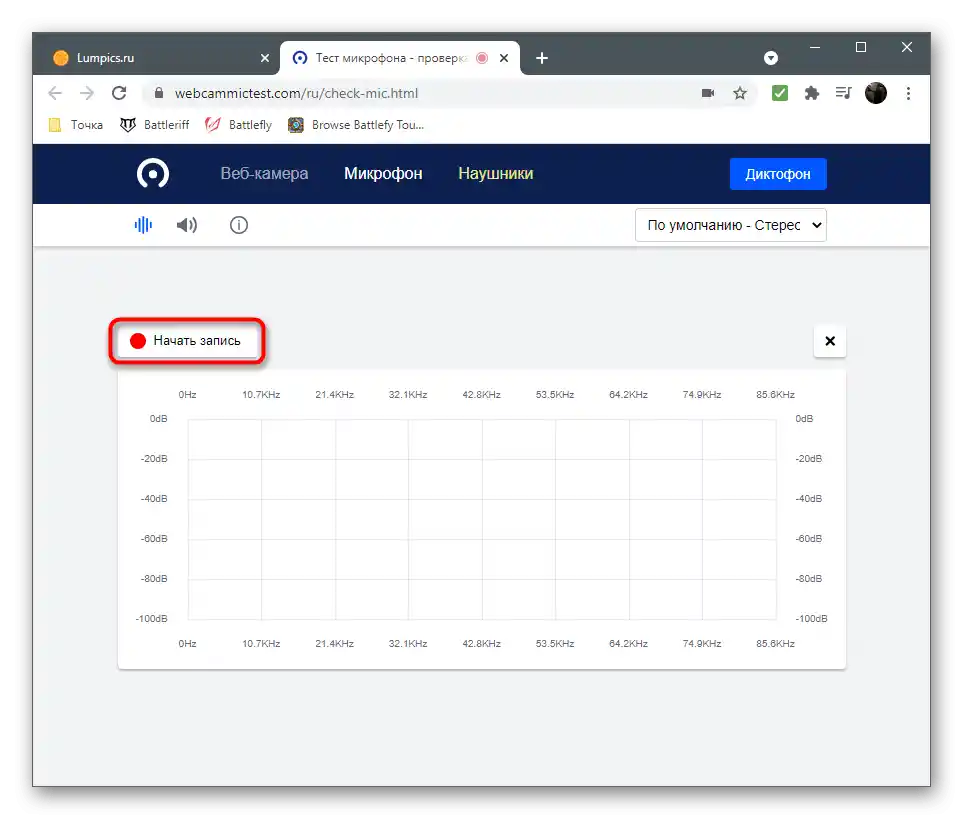Reload the current page
This screenshot has height=819, width=963.
tap(119, 93)
